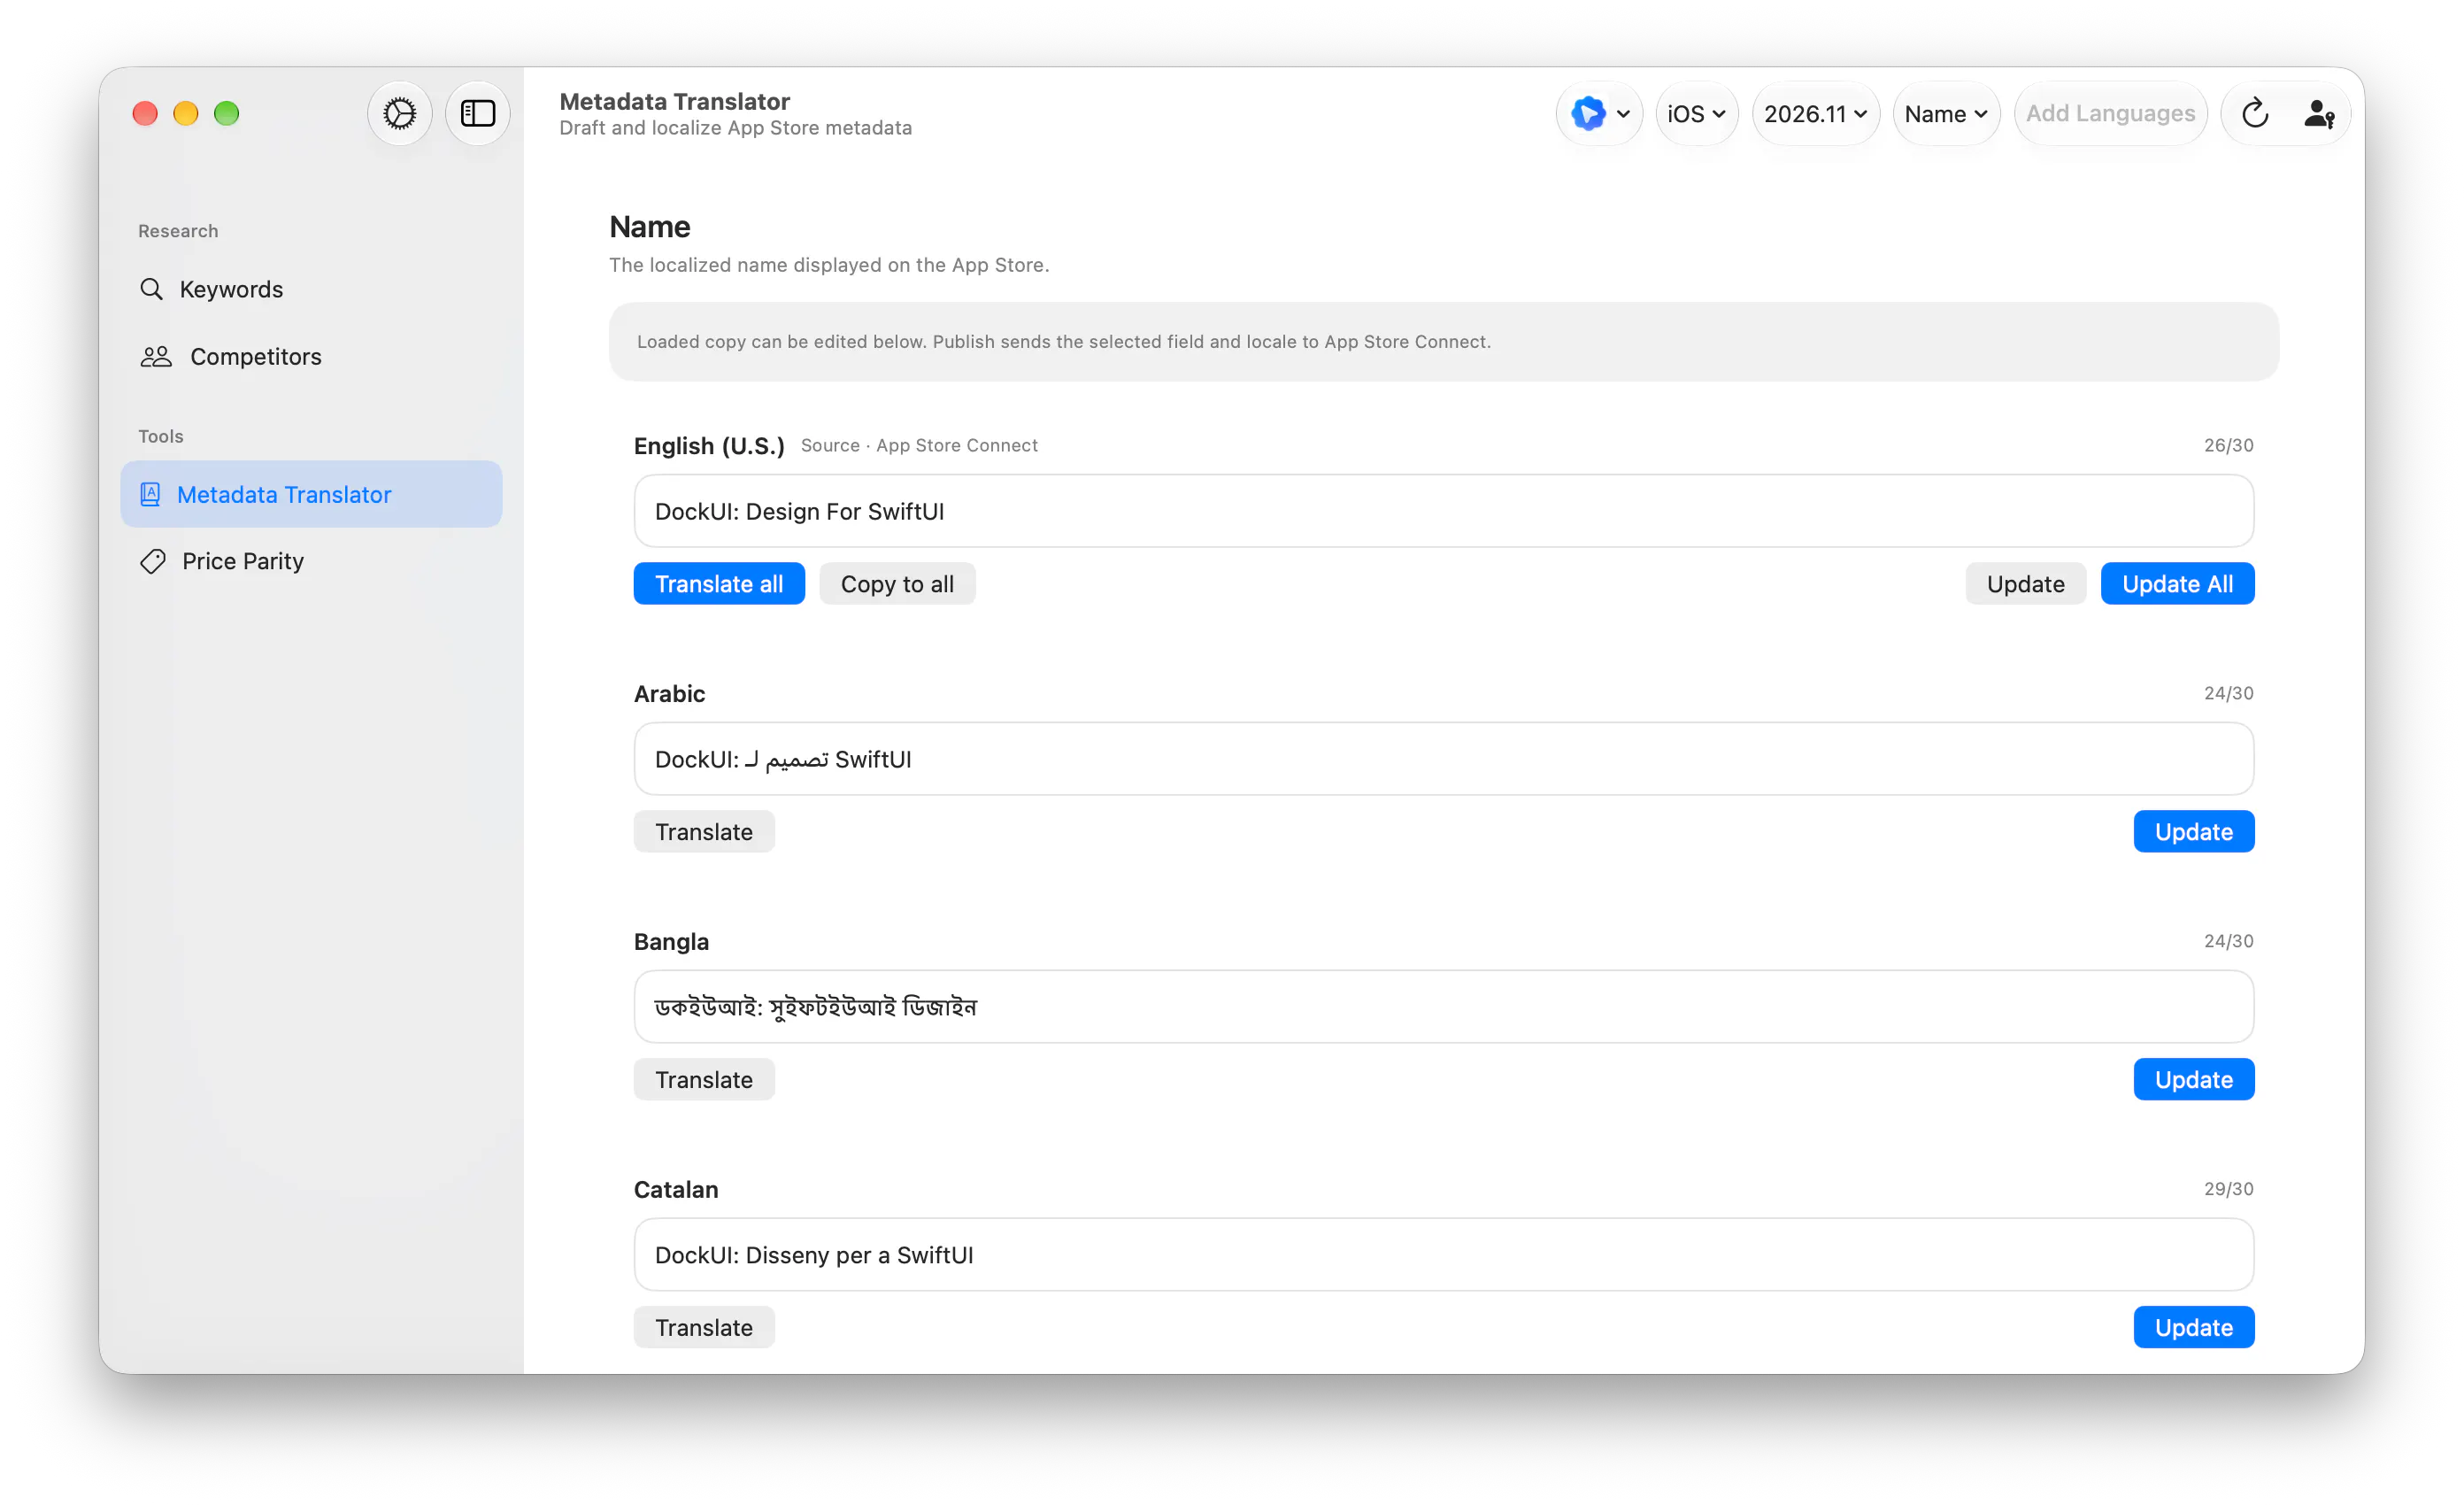The image size is (2464, 1505).
Task: Open the settings gear icon
Action: (x=400, y=113)
